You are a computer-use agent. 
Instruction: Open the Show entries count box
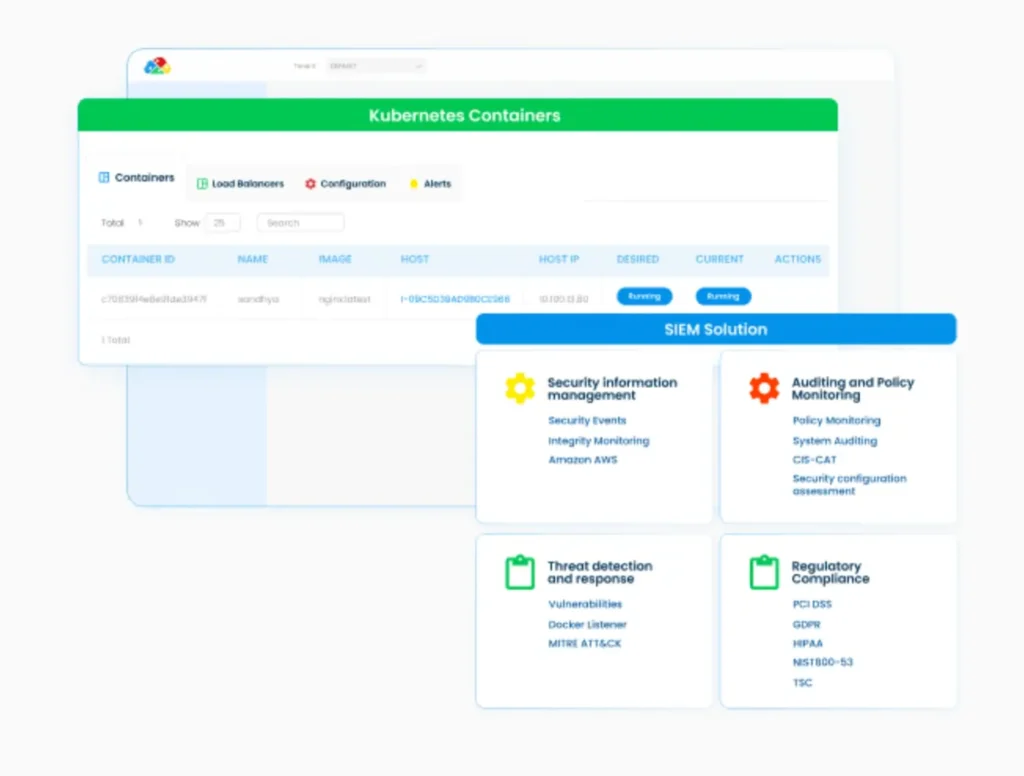(221, 223)
